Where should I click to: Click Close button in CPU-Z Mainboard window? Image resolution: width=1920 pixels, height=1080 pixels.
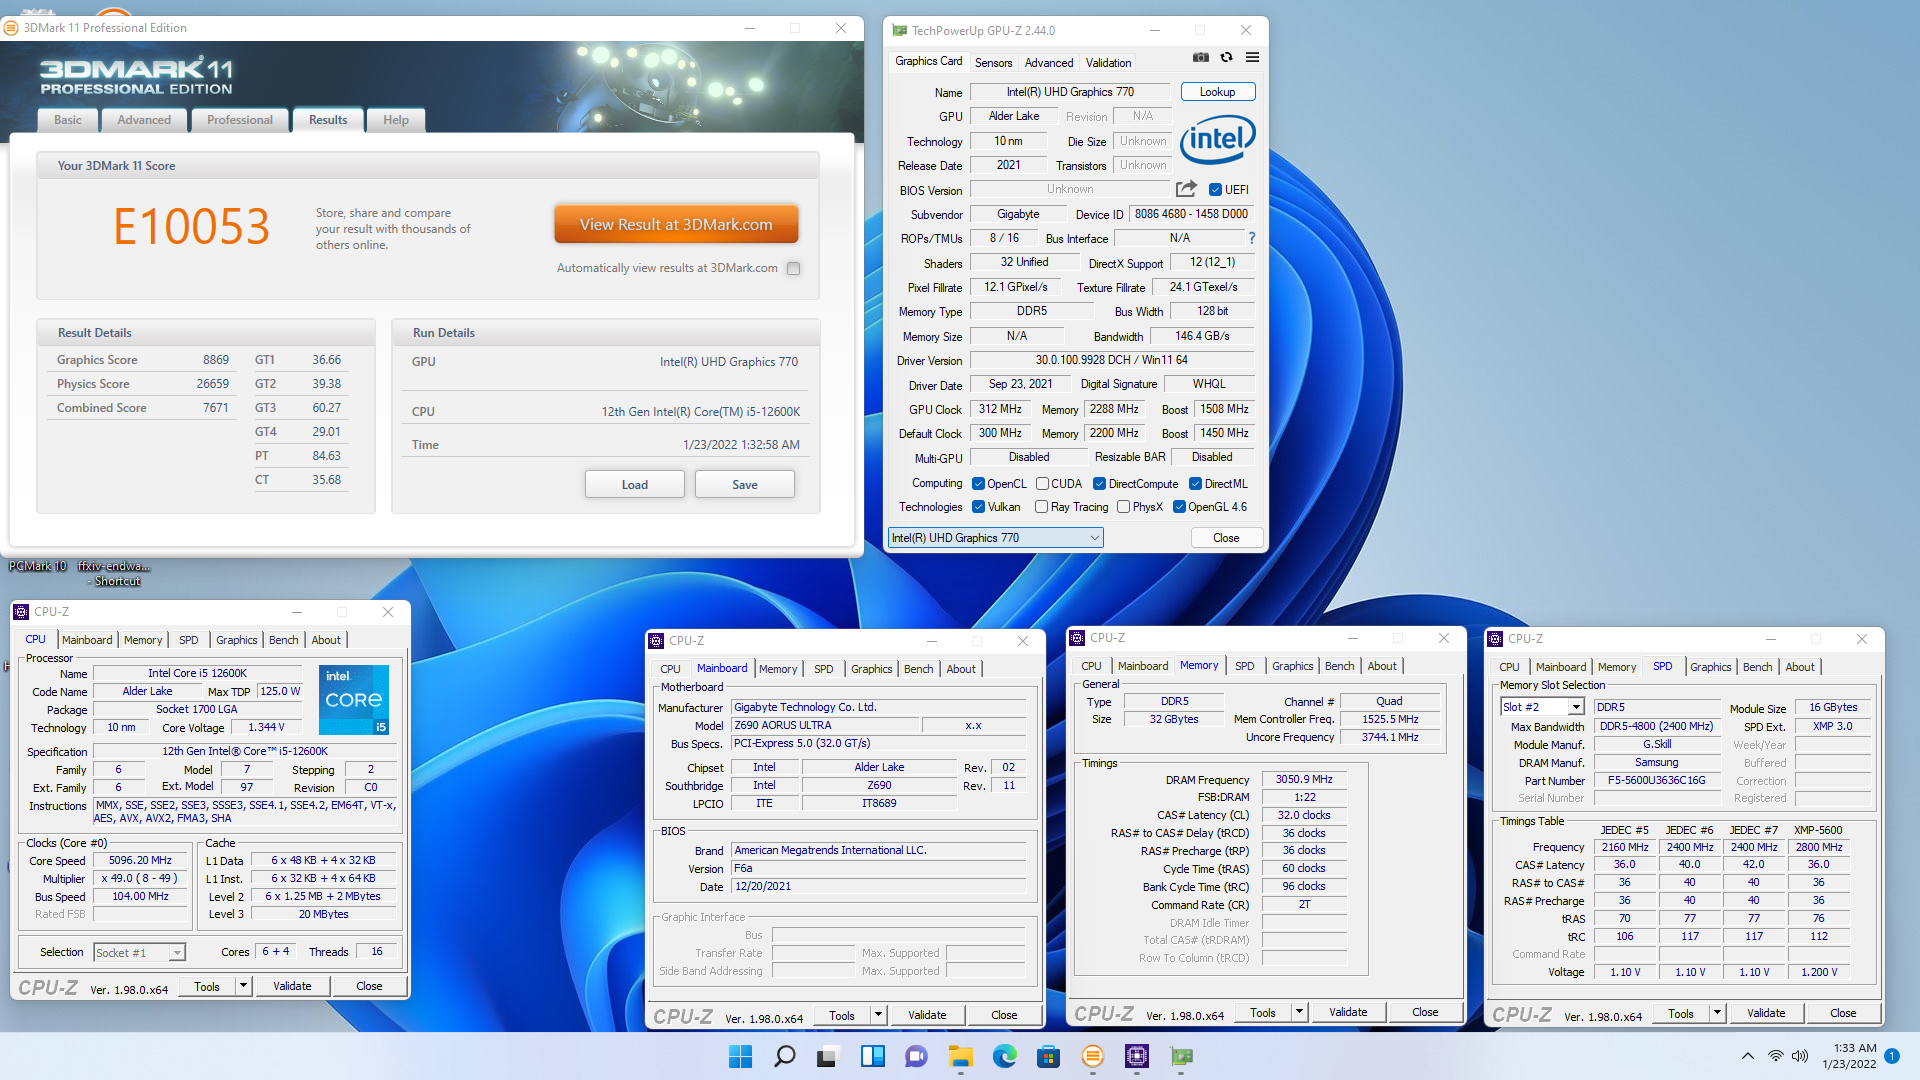click(1004, 1015)
